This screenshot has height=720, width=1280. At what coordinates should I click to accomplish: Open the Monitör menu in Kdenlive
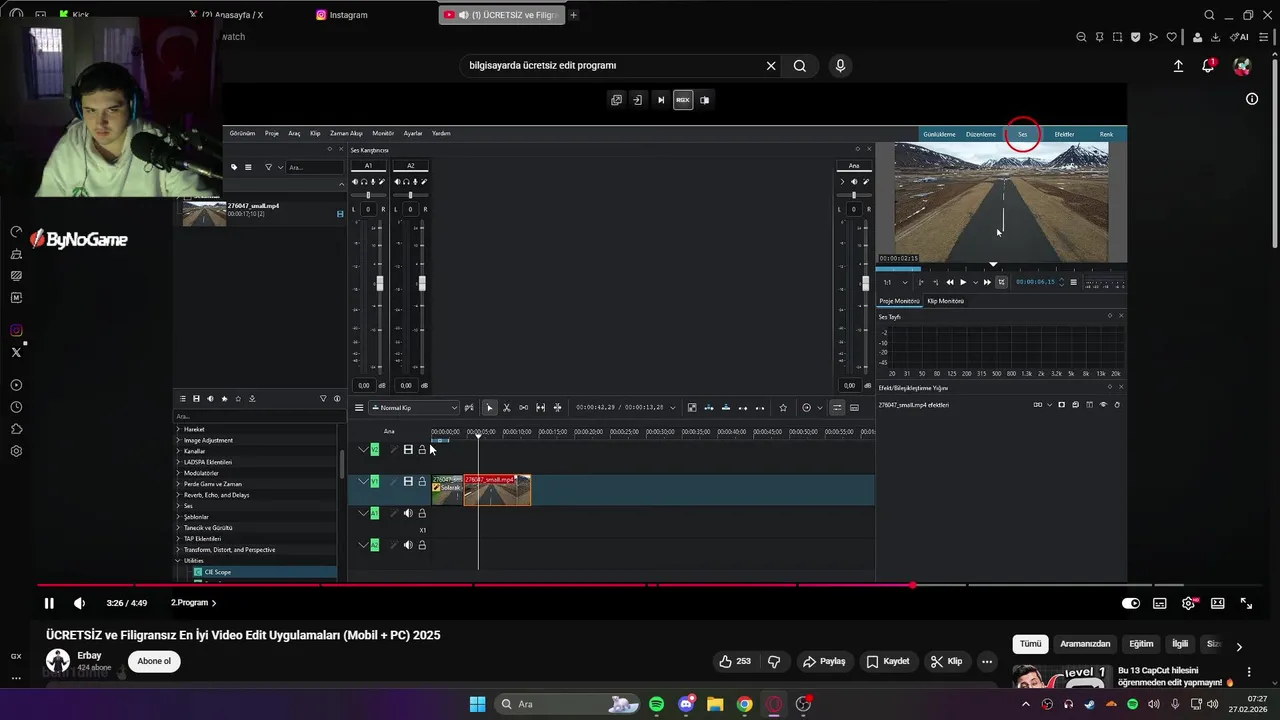pyautogui.click(x=383, y=133)
